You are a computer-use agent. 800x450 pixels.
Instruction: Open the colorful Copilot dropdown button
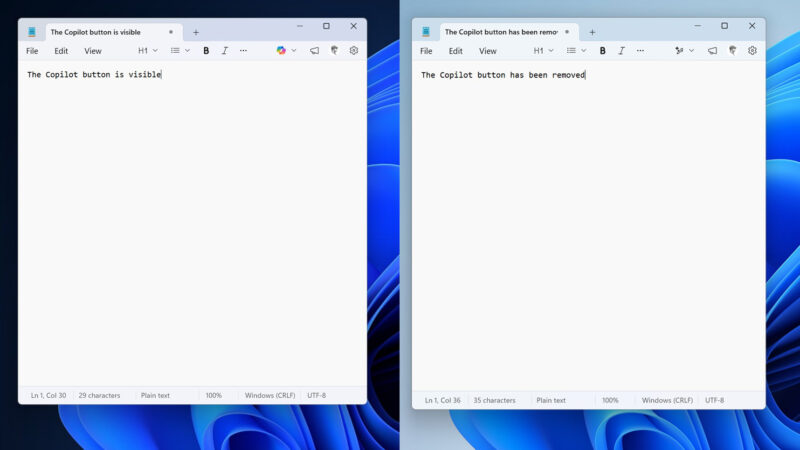coord(286,51)
